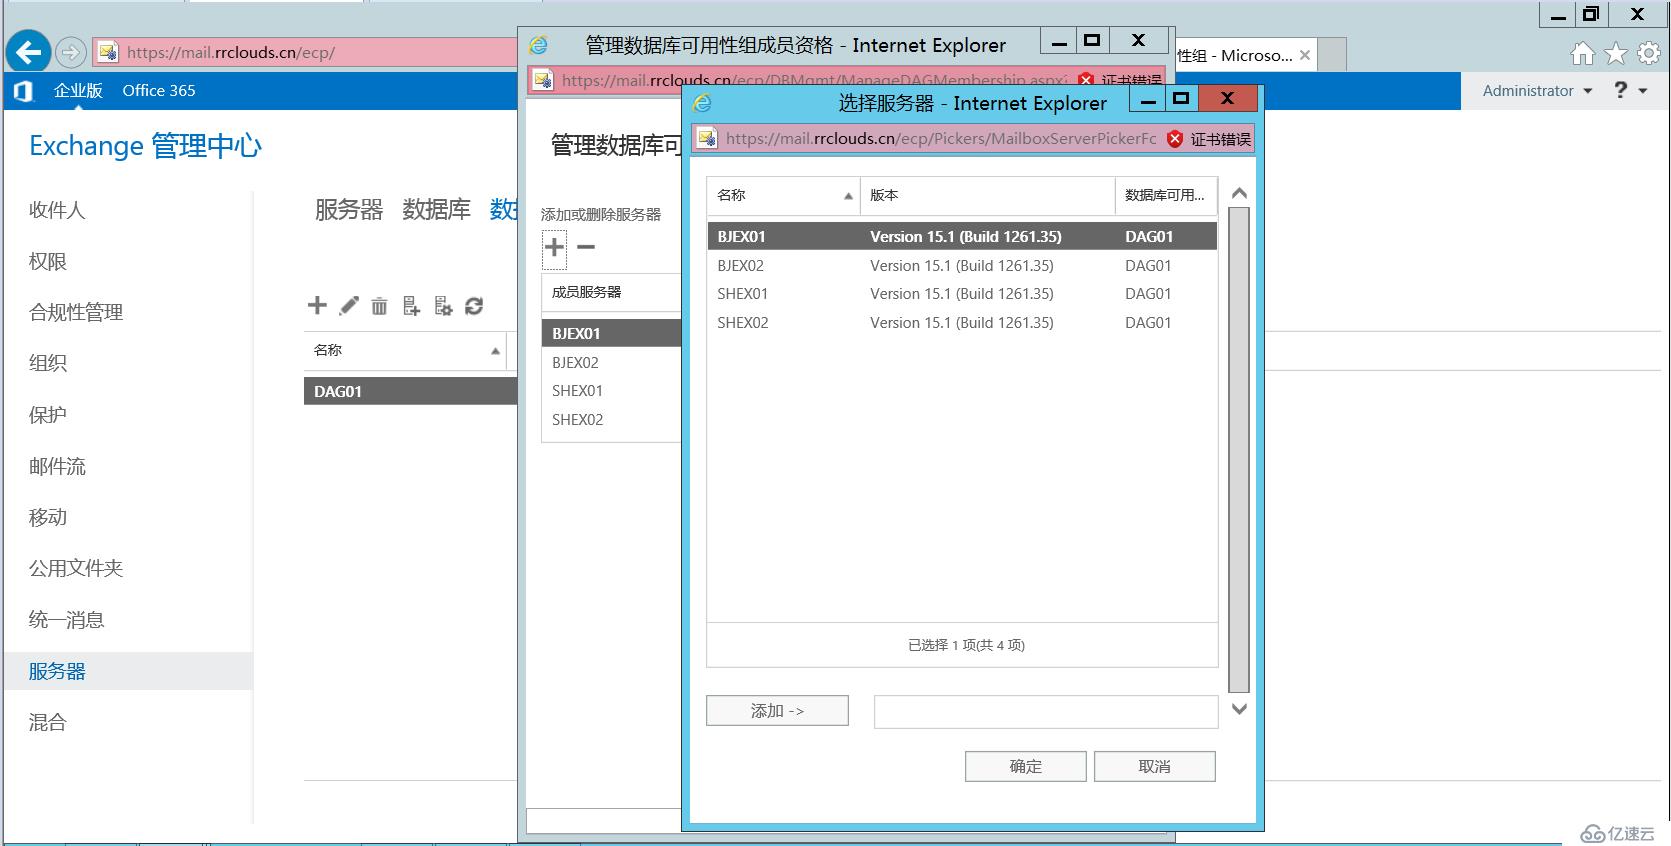Screen dimensions: 1671x846
Task: Switch to Office 365 header tab
Action: 159,90
